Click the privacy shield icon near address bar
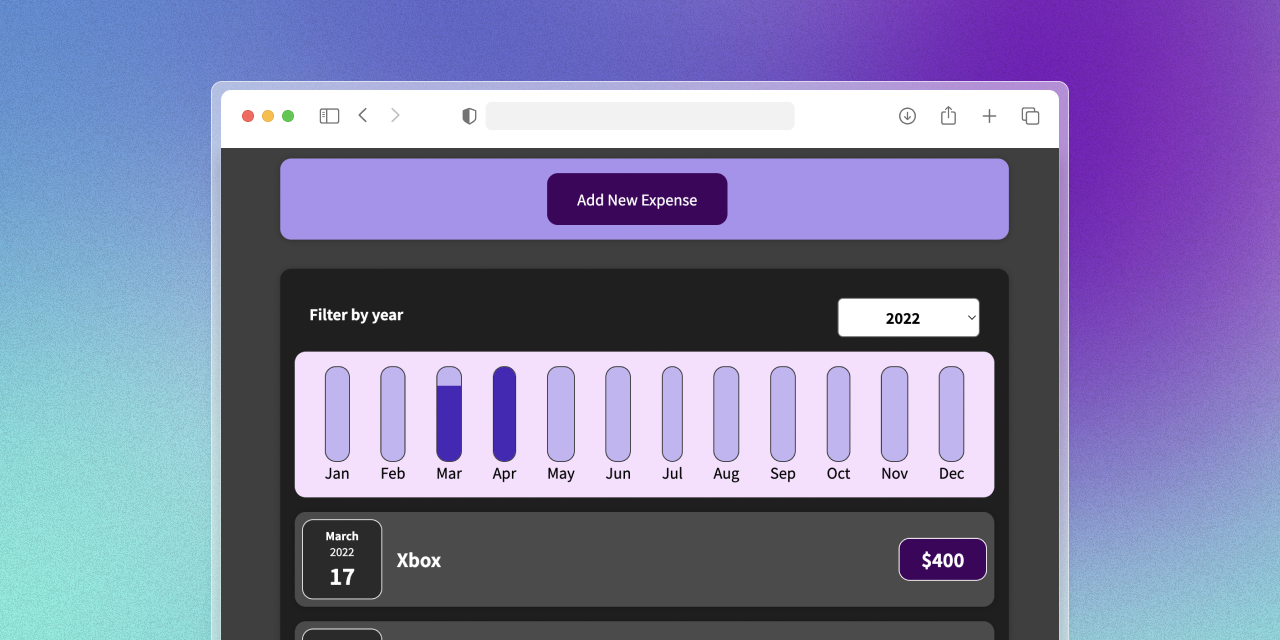1280x640 pixels. click(467, 115)
